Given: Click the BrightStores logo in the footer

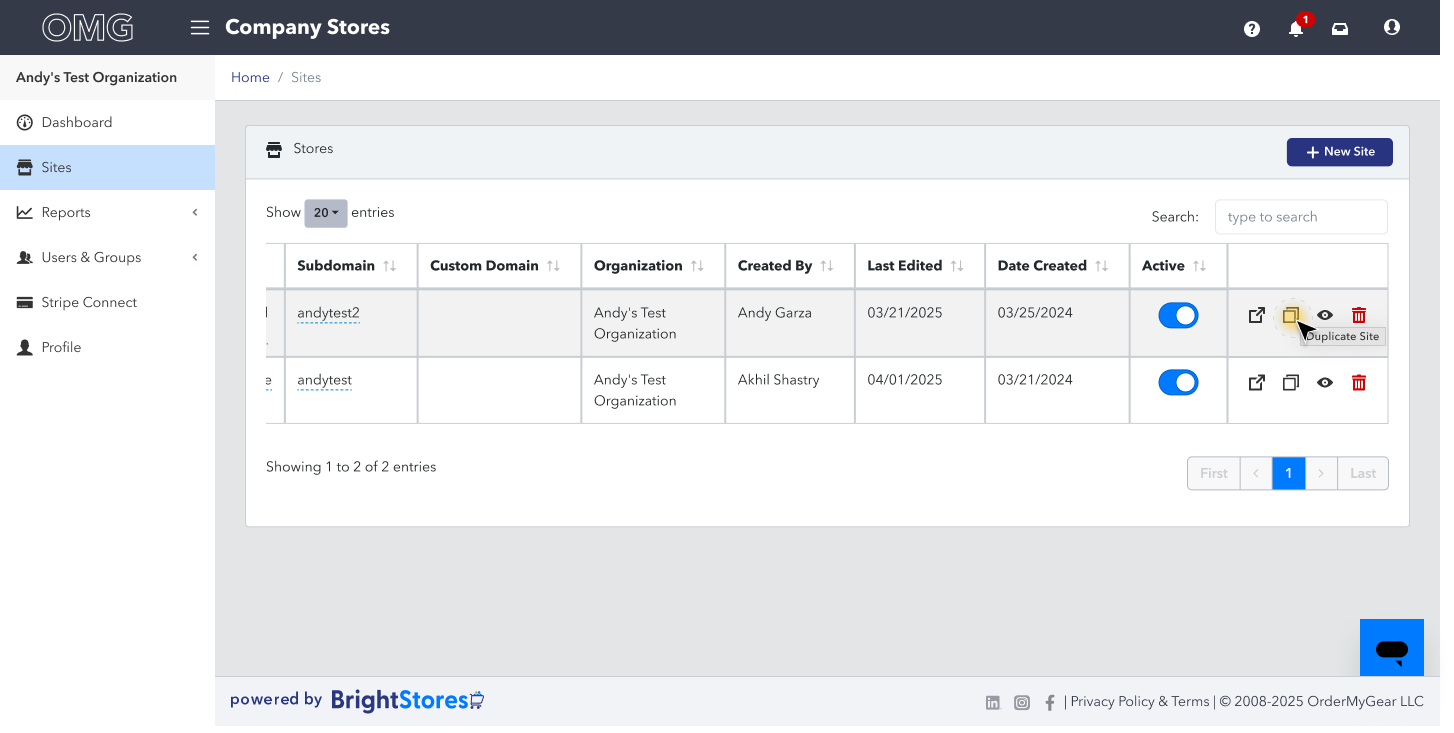Looking at the screenshot, I should [x=408, y=701].
